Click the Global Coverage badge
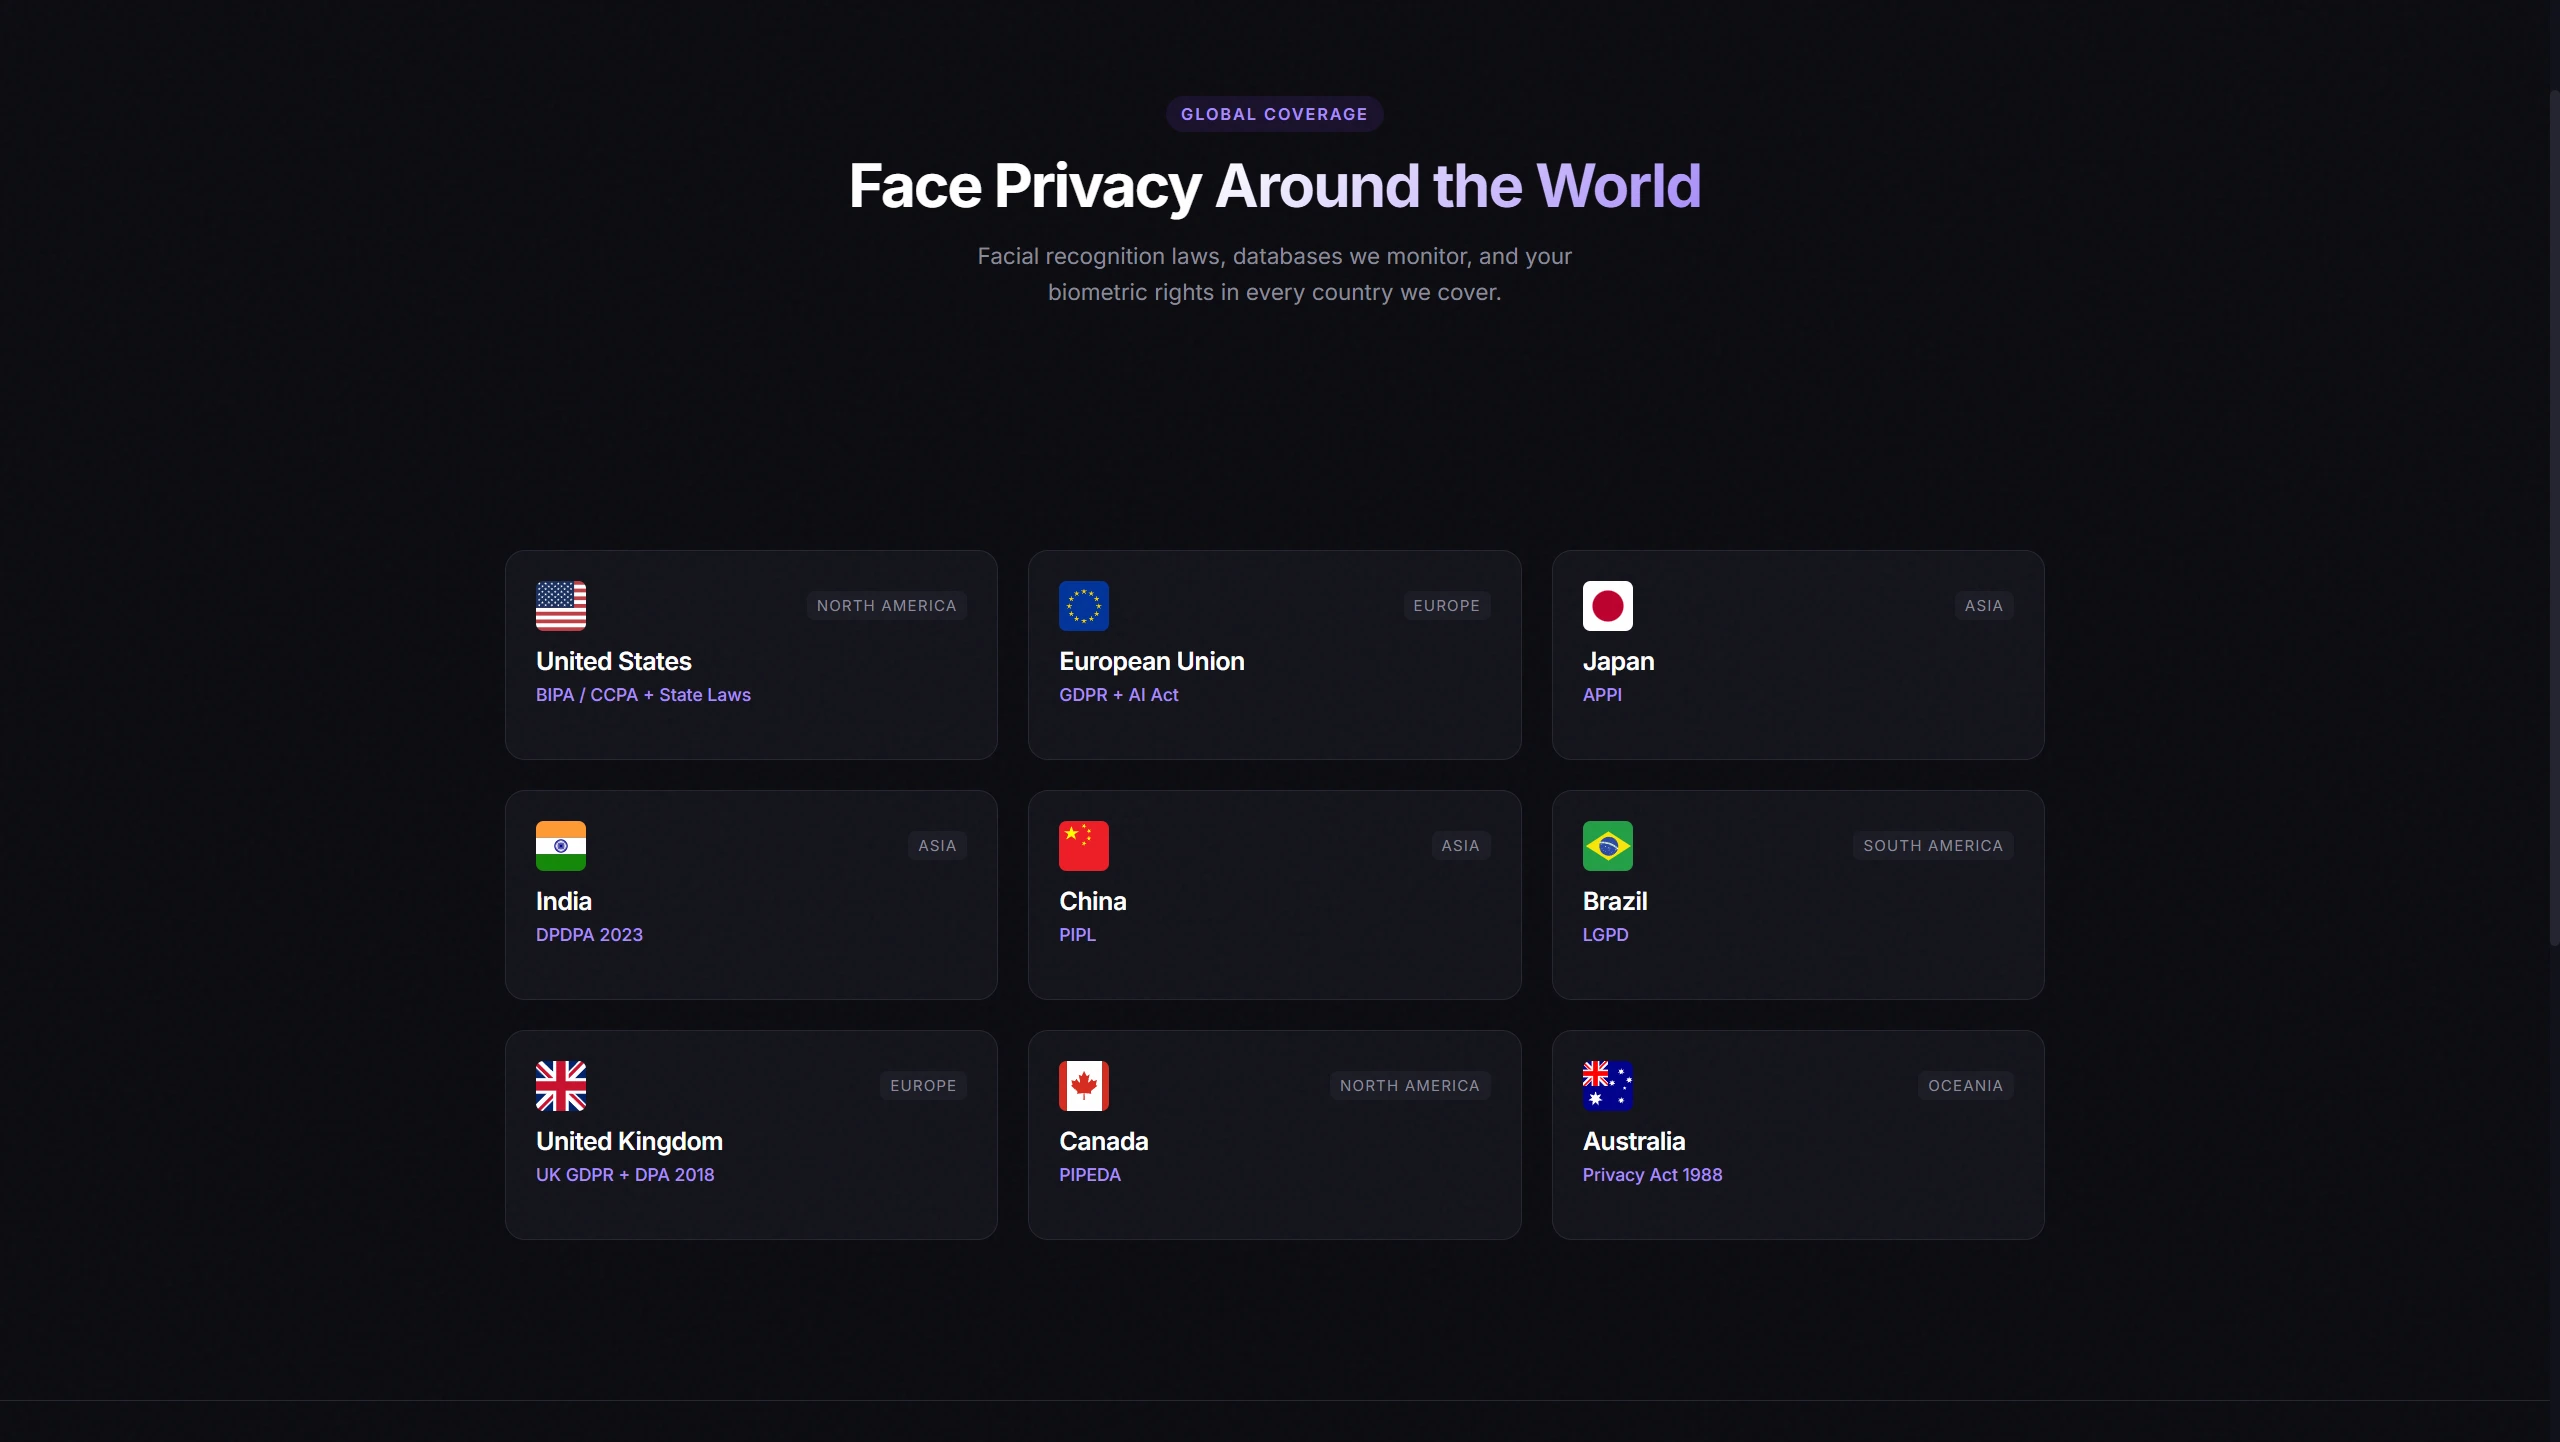This screenshot has width=2560, height=1442. [1274, 114]
